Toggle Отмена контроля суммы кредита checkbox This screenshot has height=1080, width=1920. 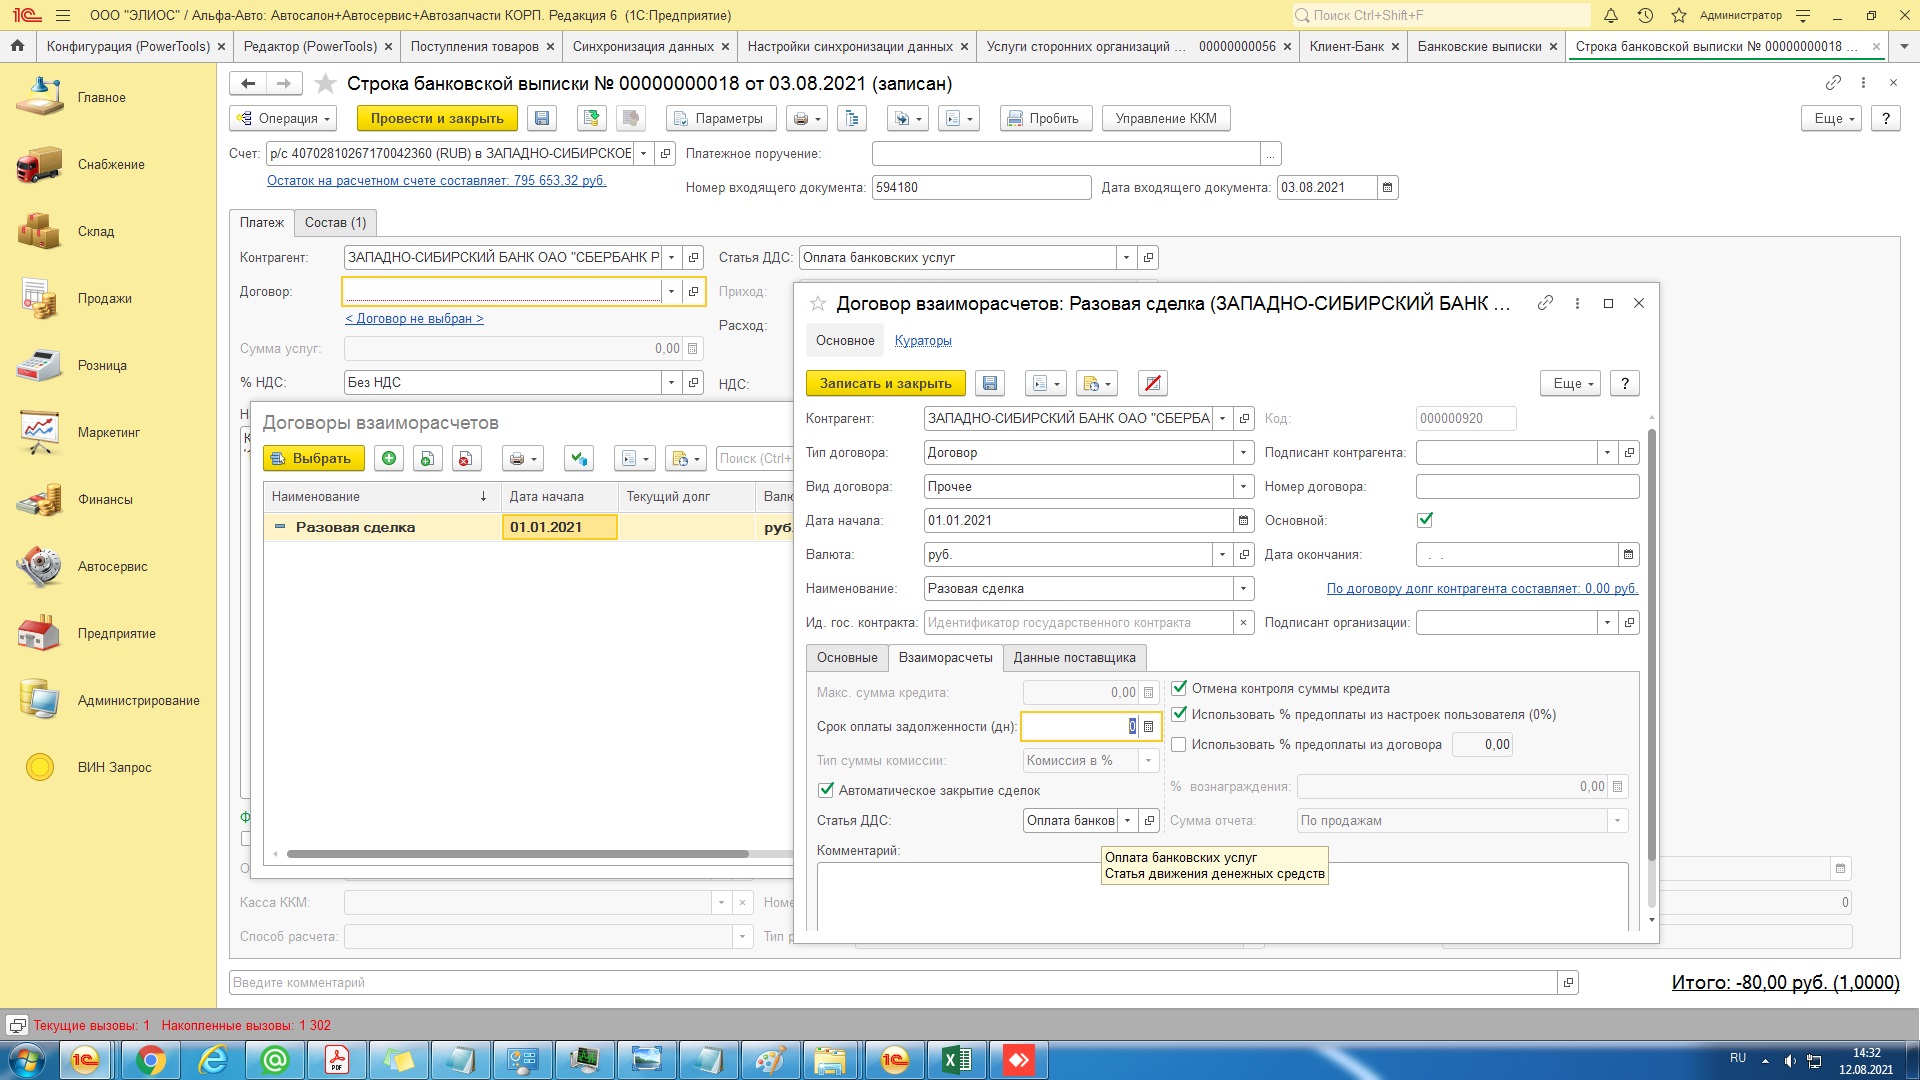[1179, 688]
